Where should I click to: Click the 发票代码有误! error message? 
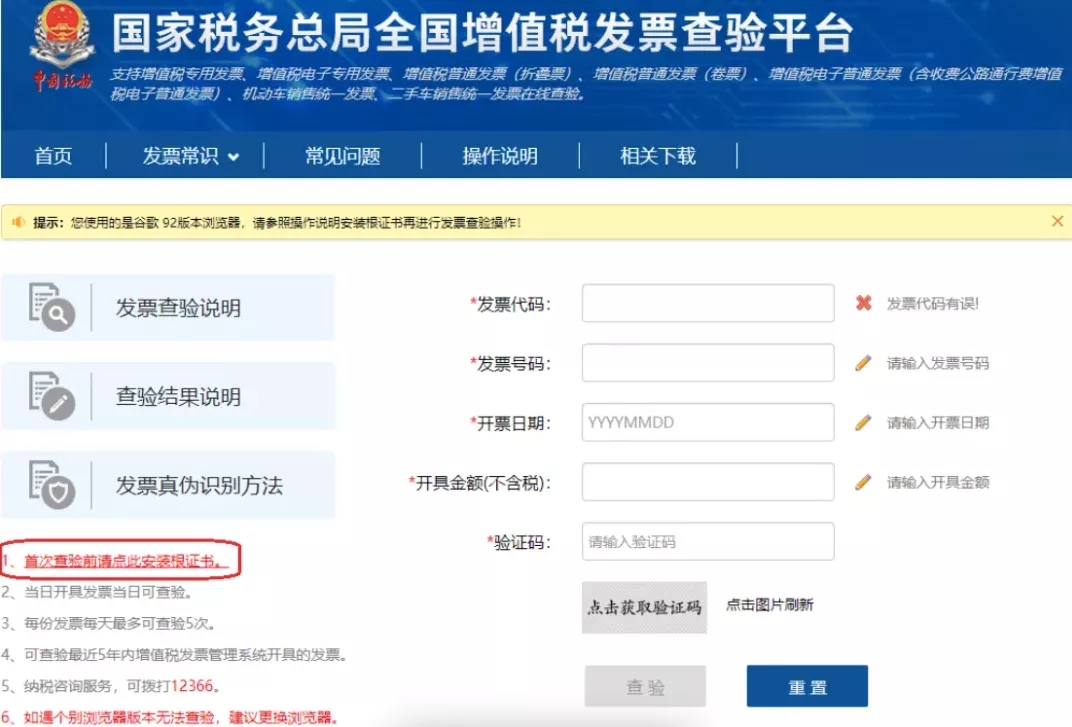tap(933, 304)
